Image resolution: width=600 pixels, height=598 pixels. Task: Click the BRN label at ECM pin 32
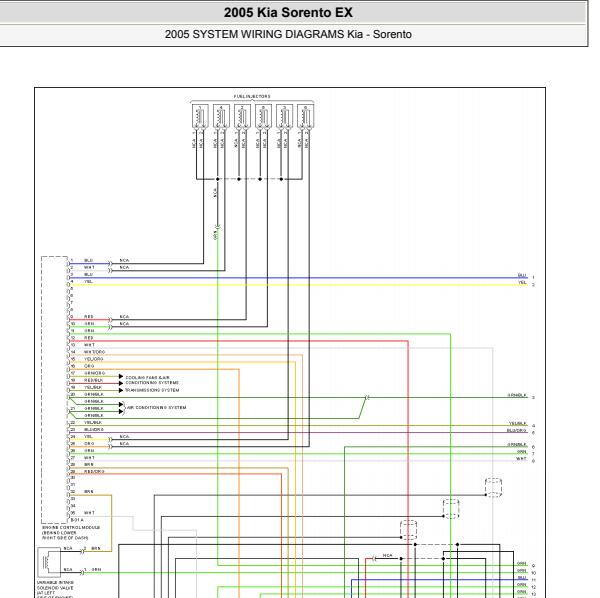coord(89,492)
